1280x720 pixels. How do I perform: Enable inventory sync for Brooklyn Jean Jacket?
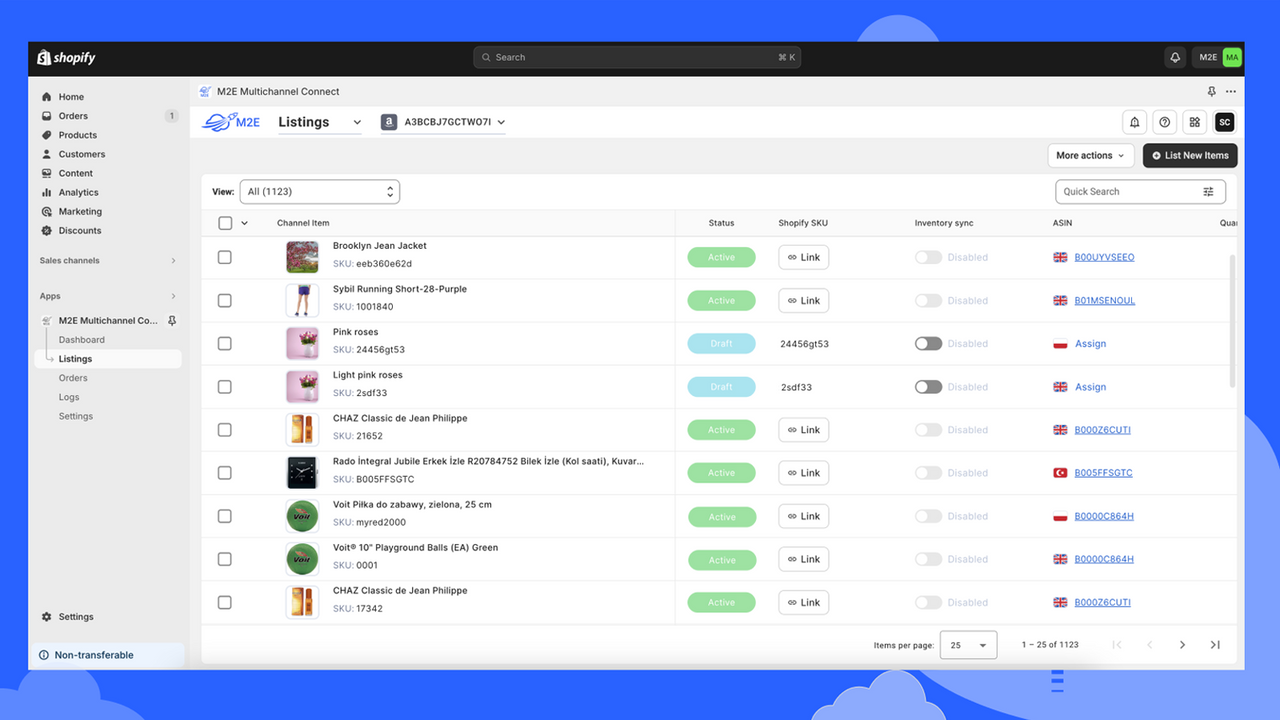click(x=928, y=257)
